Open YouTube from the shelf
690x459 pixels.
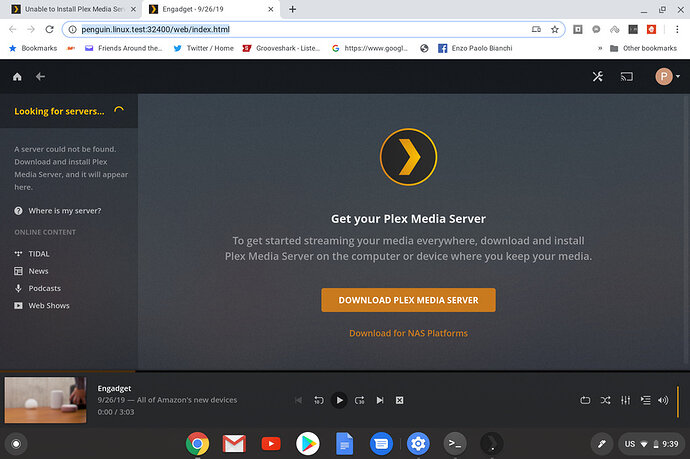[271, 444]
